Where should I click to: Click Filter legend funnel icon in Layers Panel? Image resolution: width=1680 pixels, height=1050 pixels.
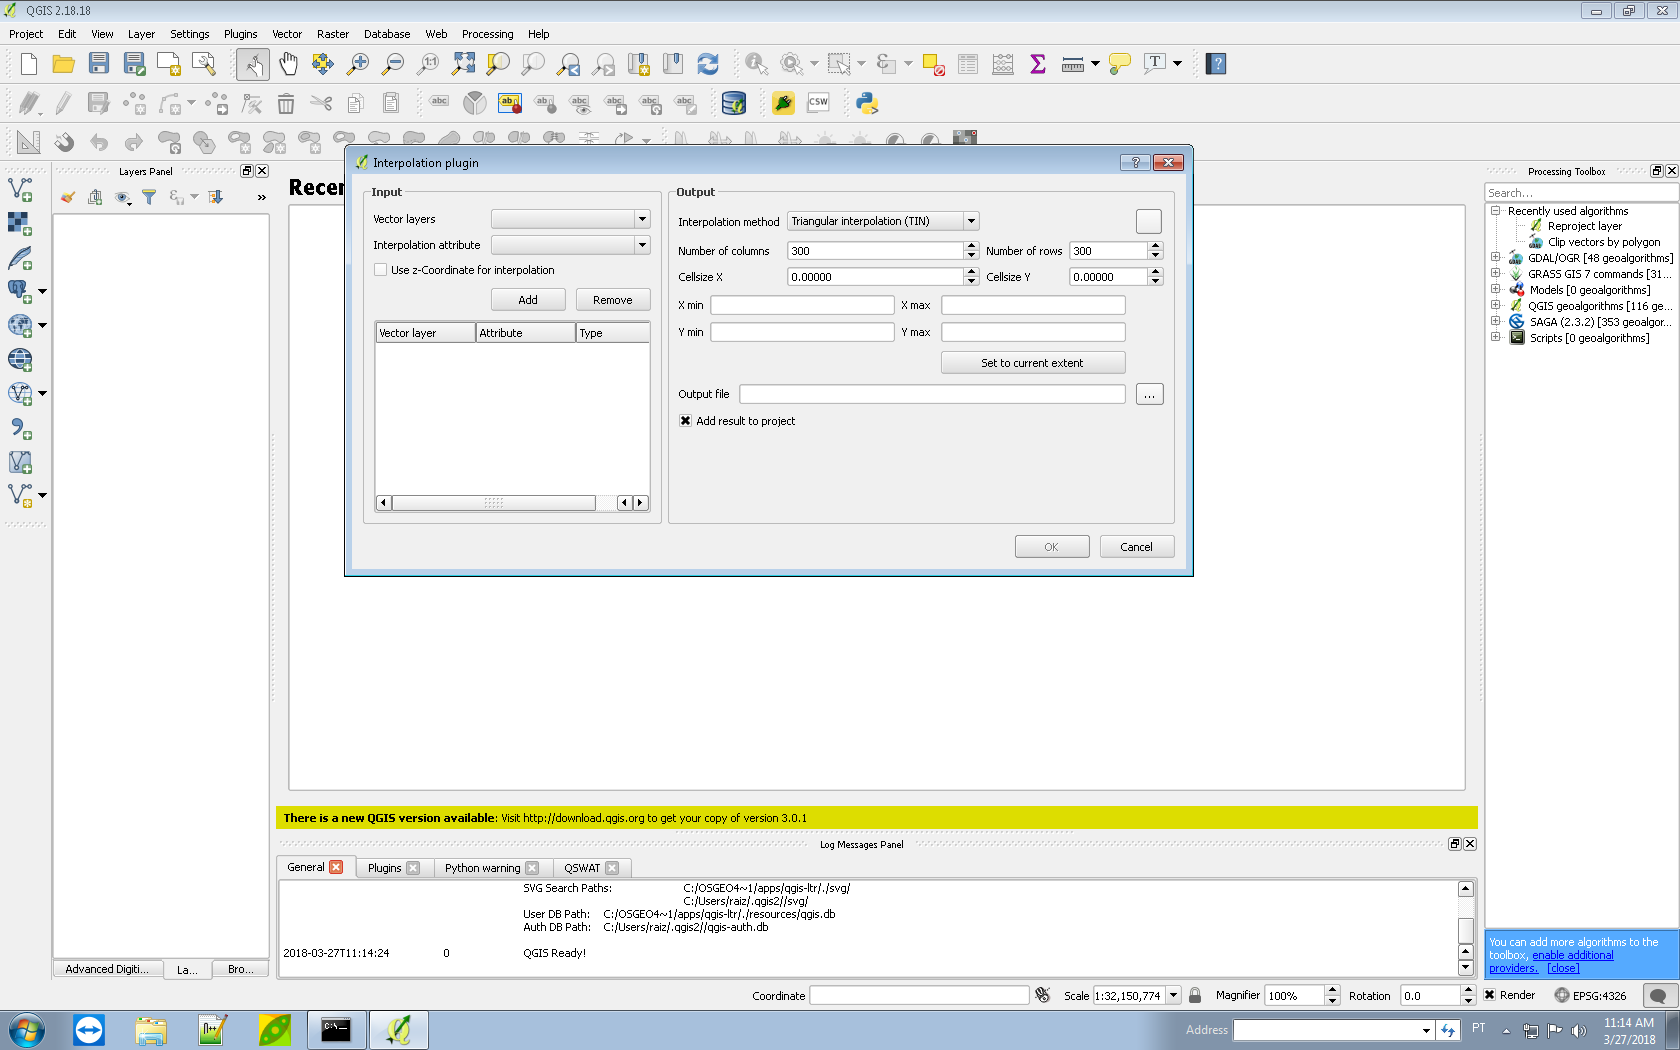(149, 197)
